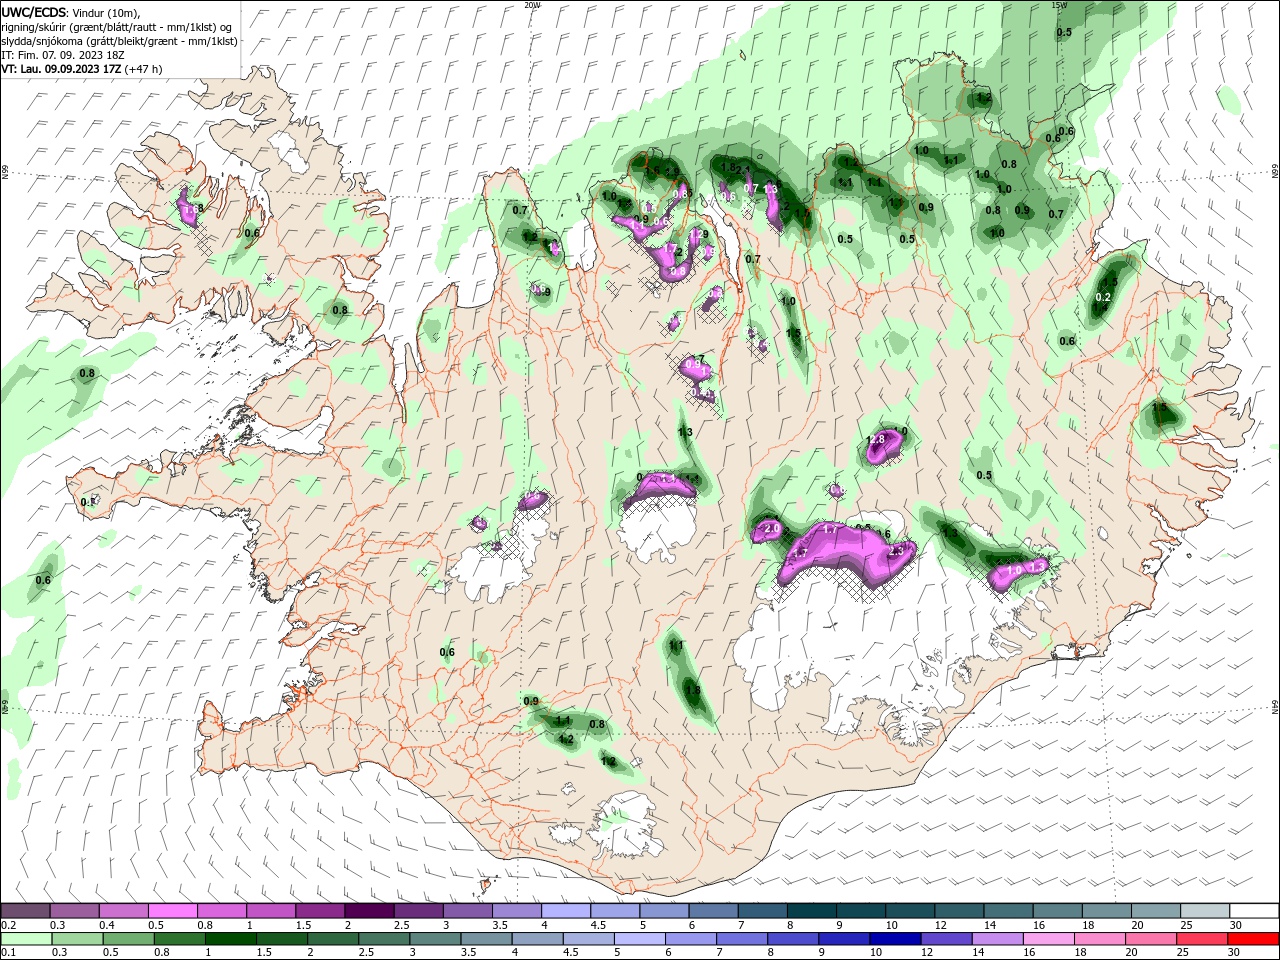Select the 'rigning/skúrir' rain description line
This screenshot has height=960, width=1280.
116,26
